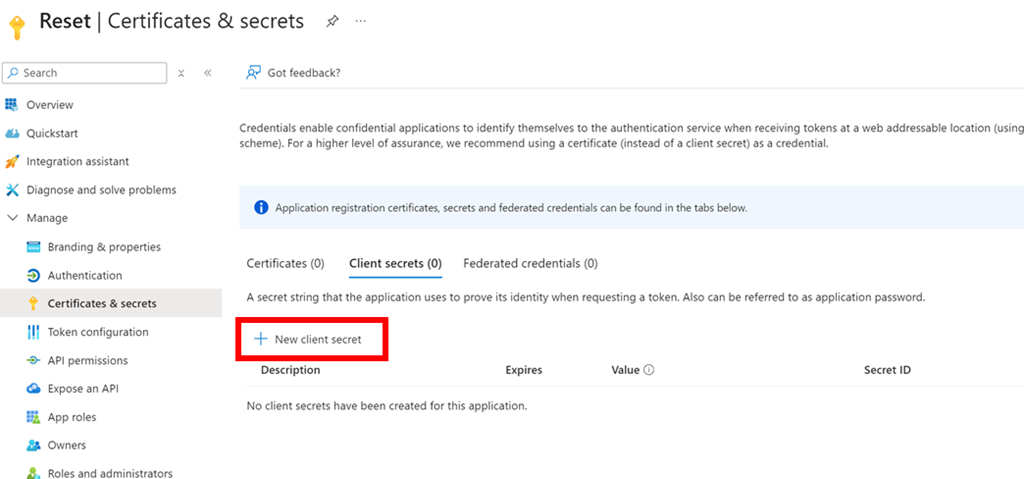Clear the sidebar search with X button
1024x479 pixels.
[181, 73]
